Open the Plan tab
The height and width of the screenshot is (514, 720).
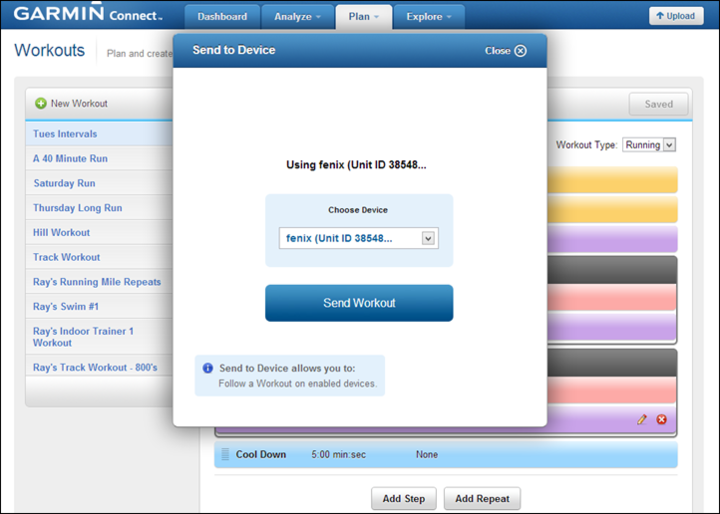363,17
